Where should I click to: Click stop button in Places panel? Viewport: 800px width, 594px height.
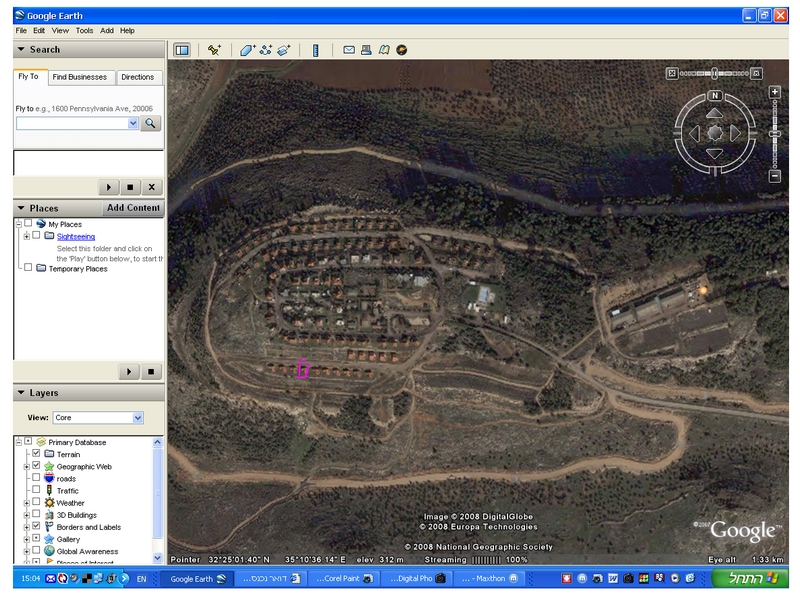(151, 372)
